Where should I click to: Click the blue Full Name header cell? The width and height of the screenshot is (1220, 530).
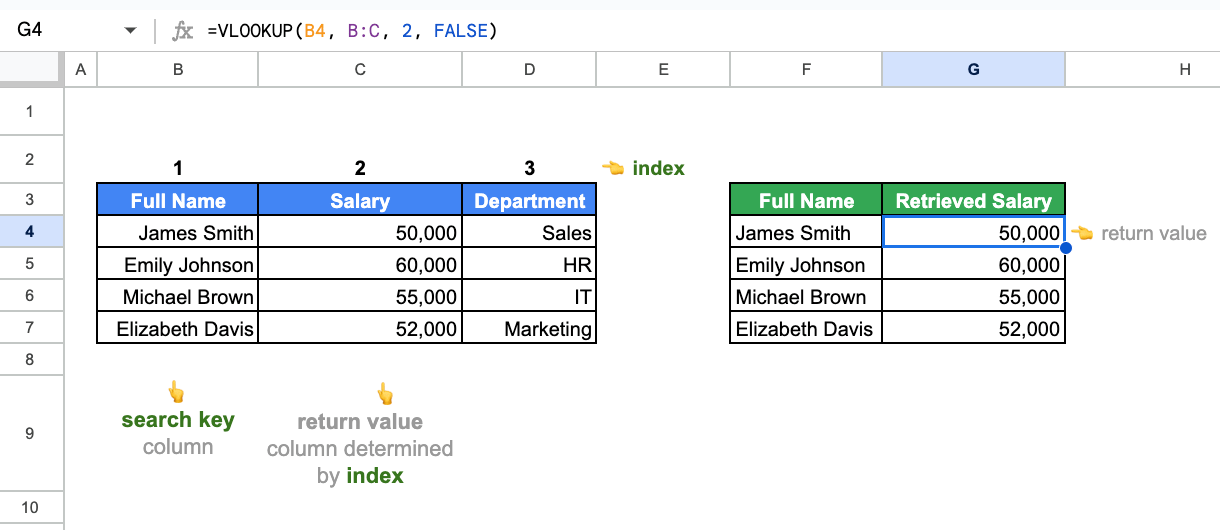coord(178,200)
